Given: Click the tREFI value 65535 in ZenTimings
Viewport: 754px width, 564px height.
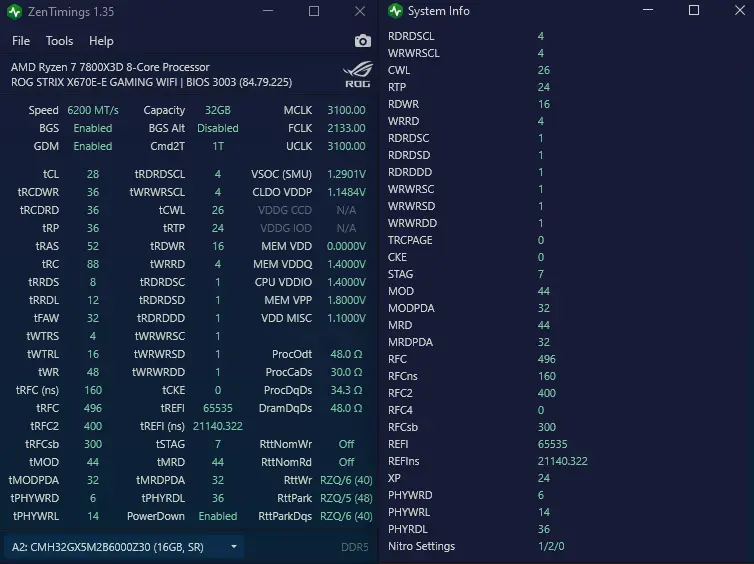Looking at the screenshot, I should pyautogui.click(x=218, y=408).
